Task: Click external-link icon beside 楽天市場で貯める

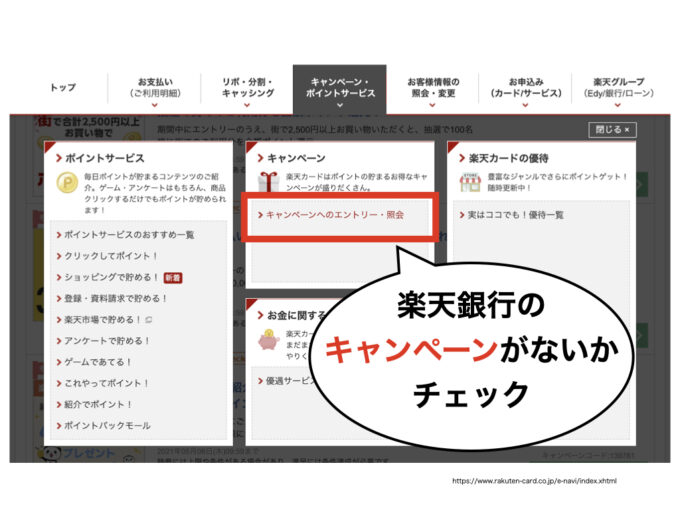Action: [x=149, y=320]
